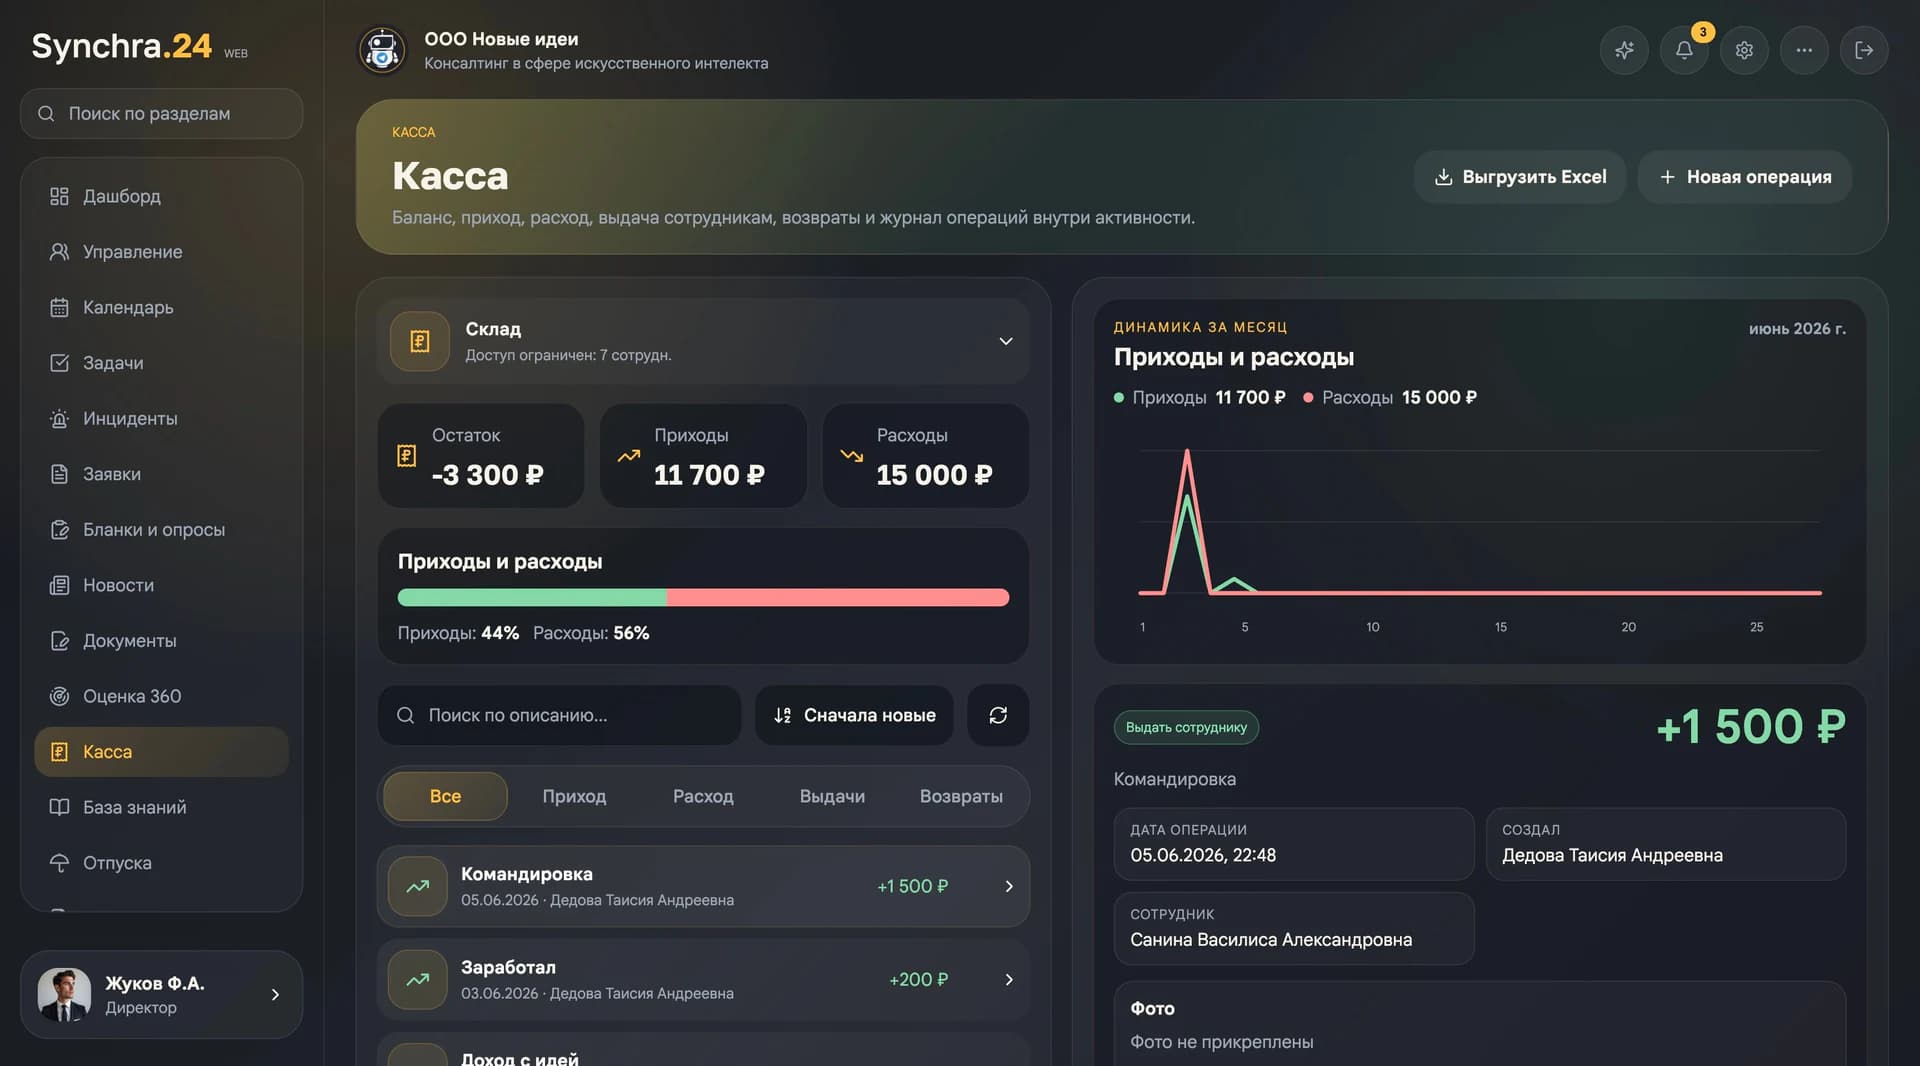Click the Новая операция button

(x=1745, y=177)
